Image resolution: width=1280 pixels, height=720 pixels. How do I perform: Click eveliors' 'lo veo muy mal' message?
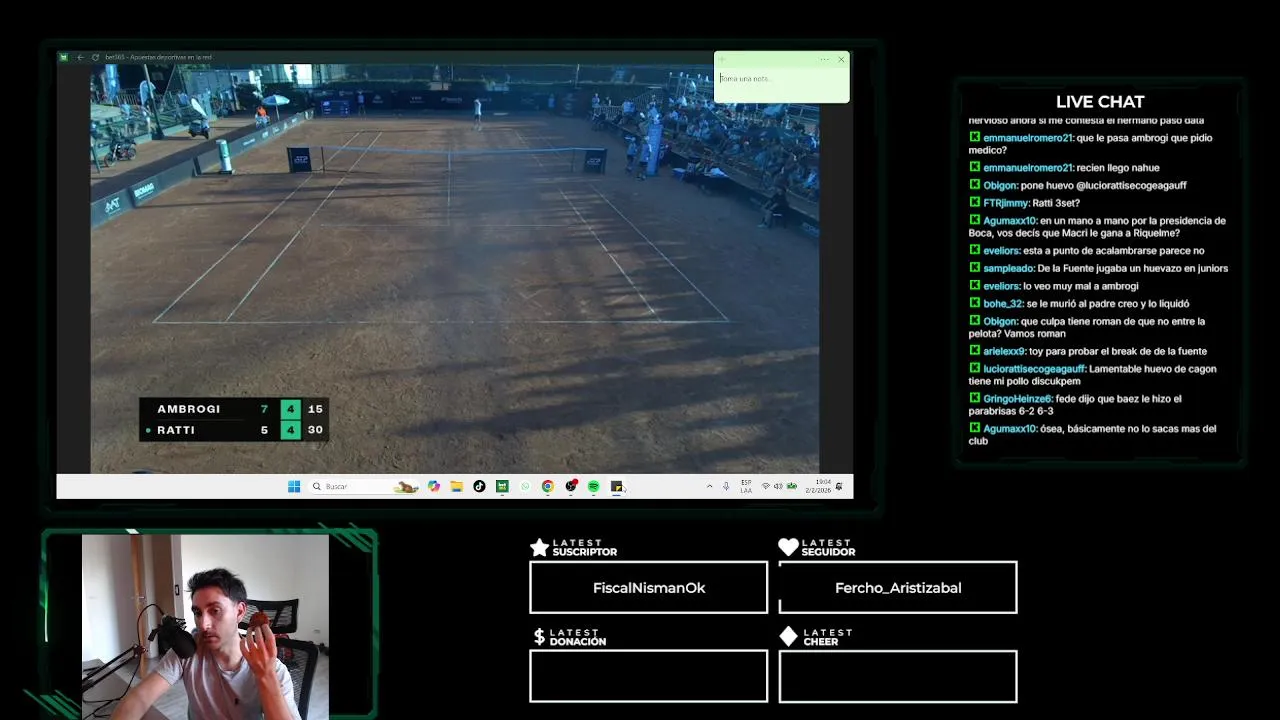click(1054, 286)
